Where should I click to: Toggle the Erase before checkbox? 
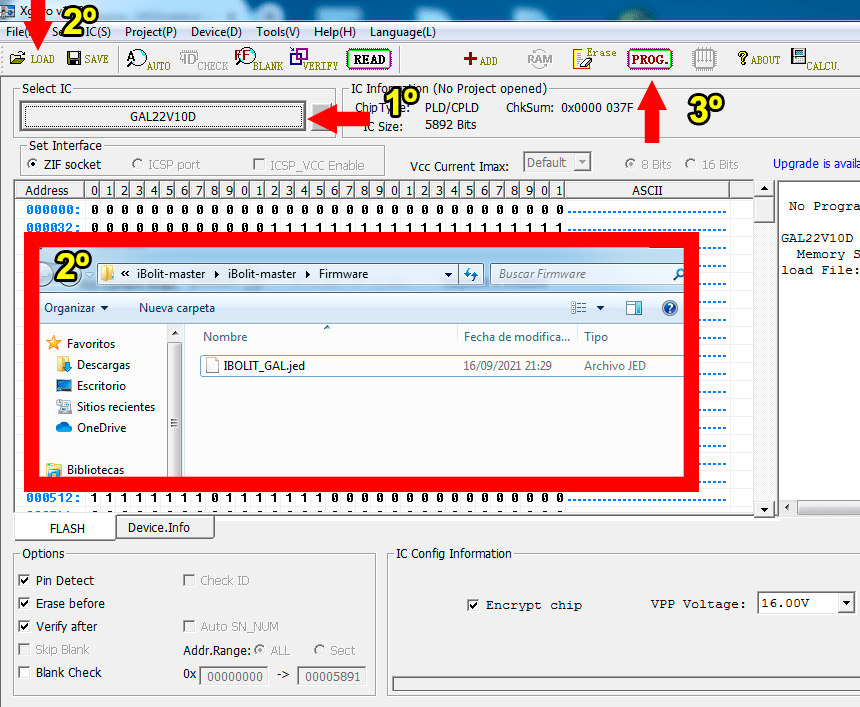click(24, 603)
